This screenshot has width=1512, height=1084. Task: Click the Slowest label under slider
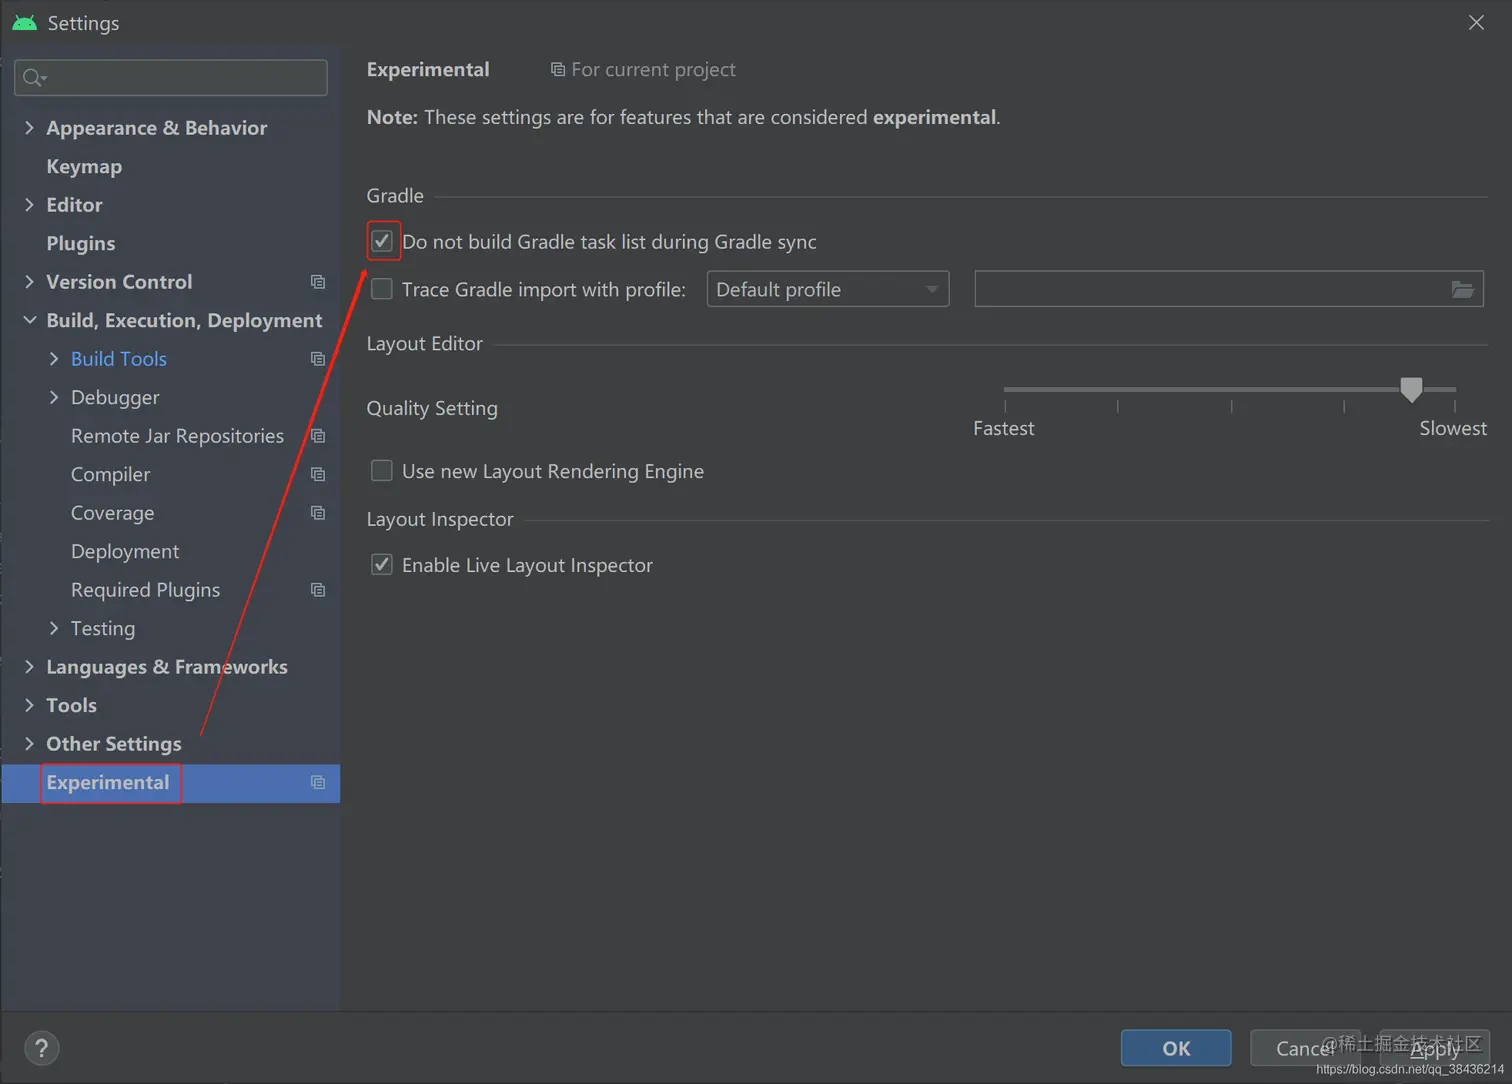1453,428
